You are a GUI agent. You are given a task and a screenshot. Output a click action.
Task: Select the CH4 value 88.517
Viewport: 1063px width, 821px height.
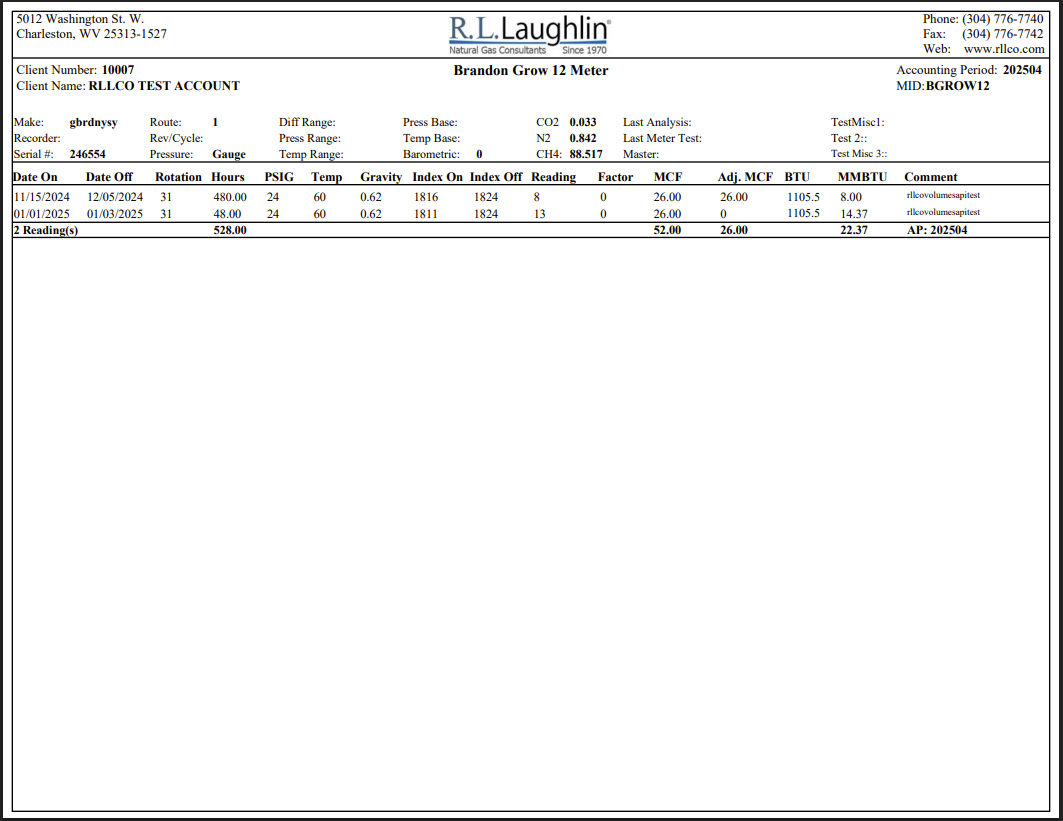(x=581, y=154)
